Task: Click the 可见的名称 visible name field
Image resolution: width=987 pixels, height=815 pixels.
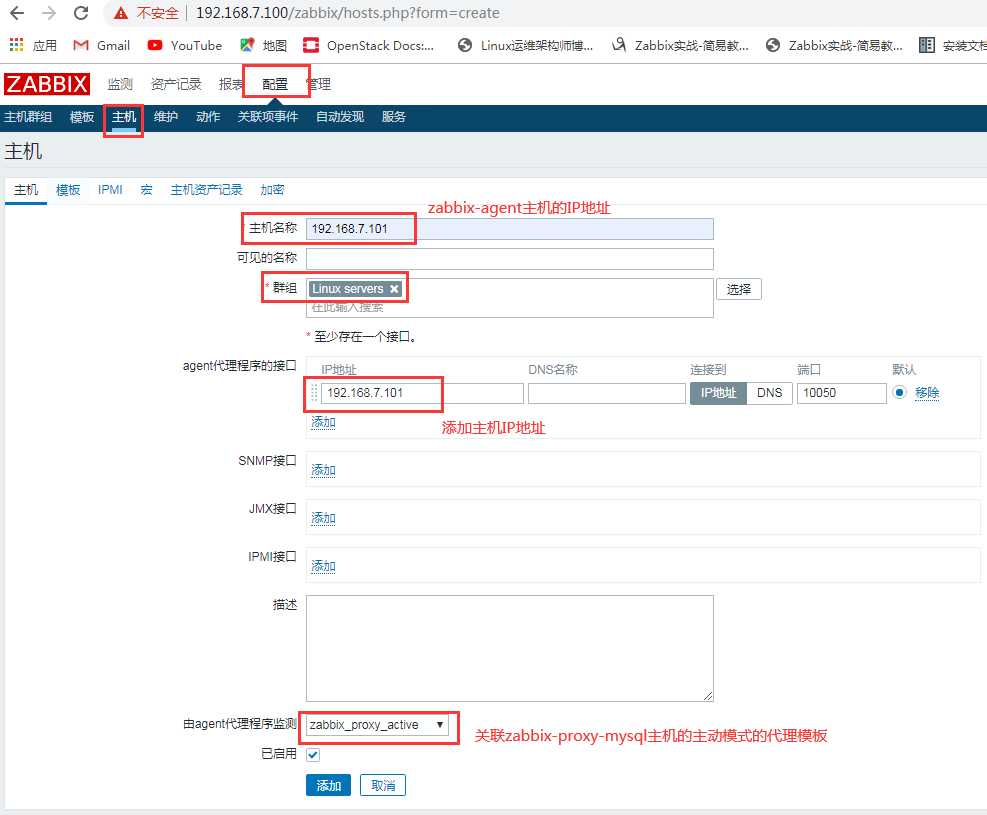Action: point(510,259)
